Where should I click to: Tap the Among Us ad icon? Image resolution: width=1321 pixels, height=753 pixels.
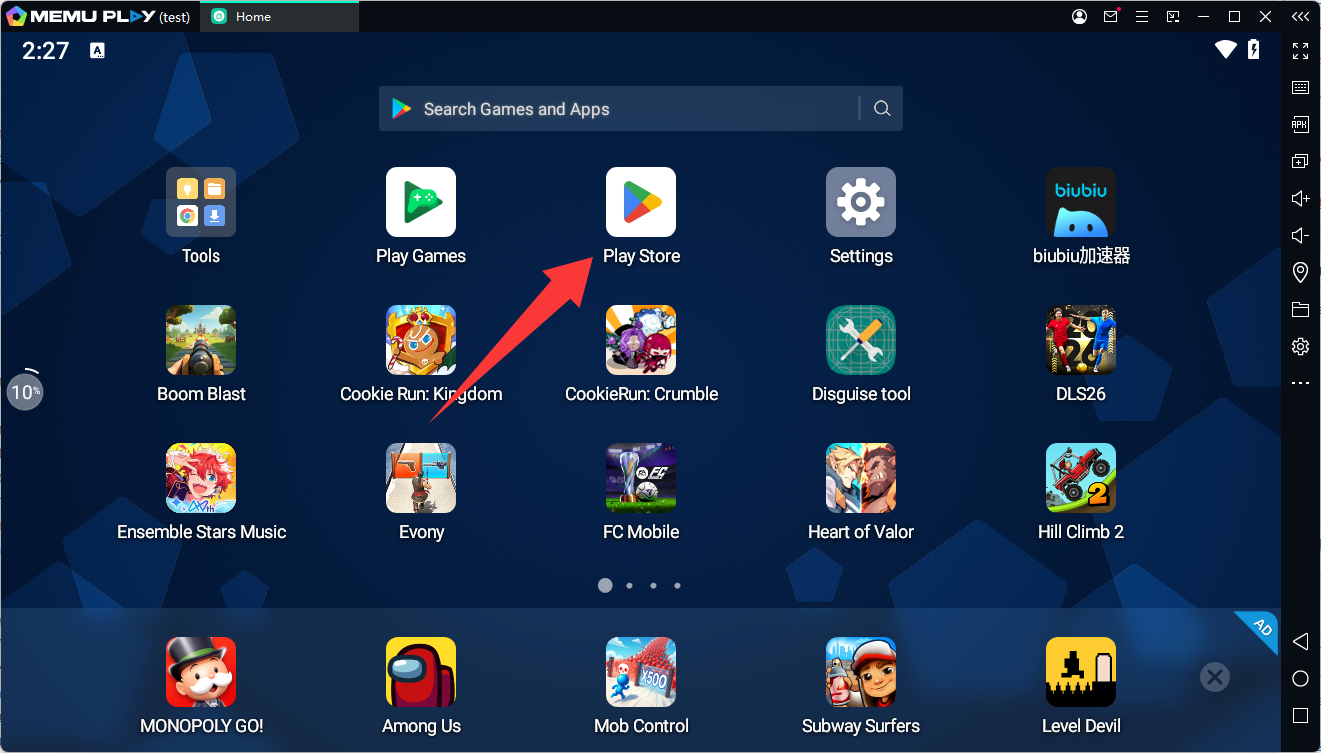click(421, 672)
